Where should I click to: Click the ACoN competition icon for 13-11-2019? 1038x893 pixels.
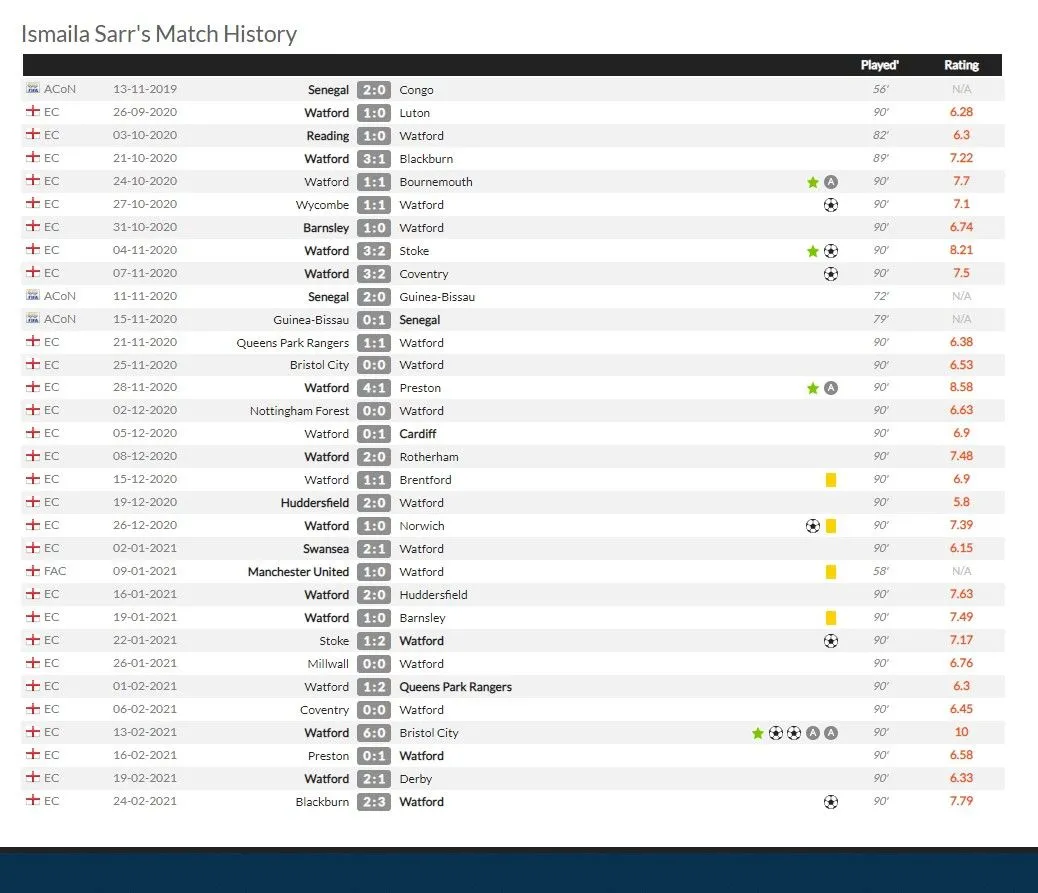point(32,89)
